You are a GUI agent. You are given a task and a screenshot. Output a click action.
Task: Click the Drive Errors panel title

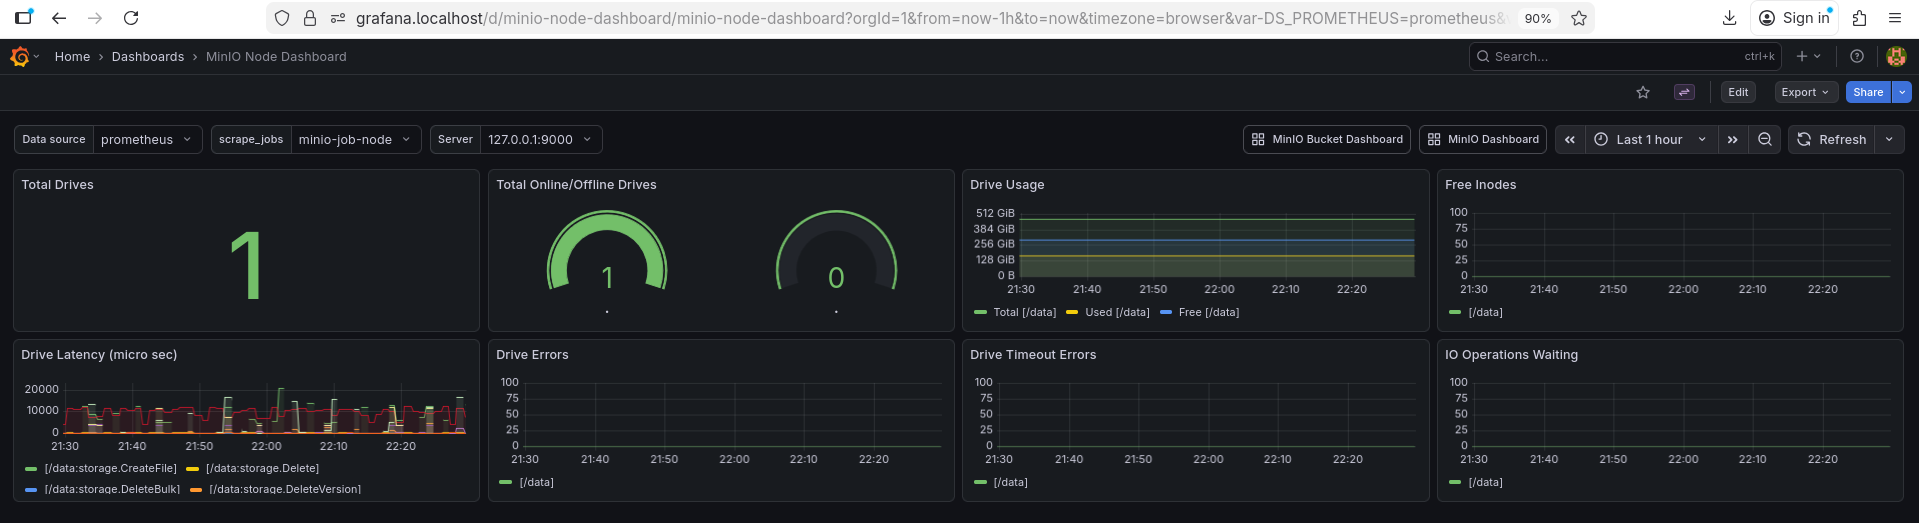[x=532, y=355]
